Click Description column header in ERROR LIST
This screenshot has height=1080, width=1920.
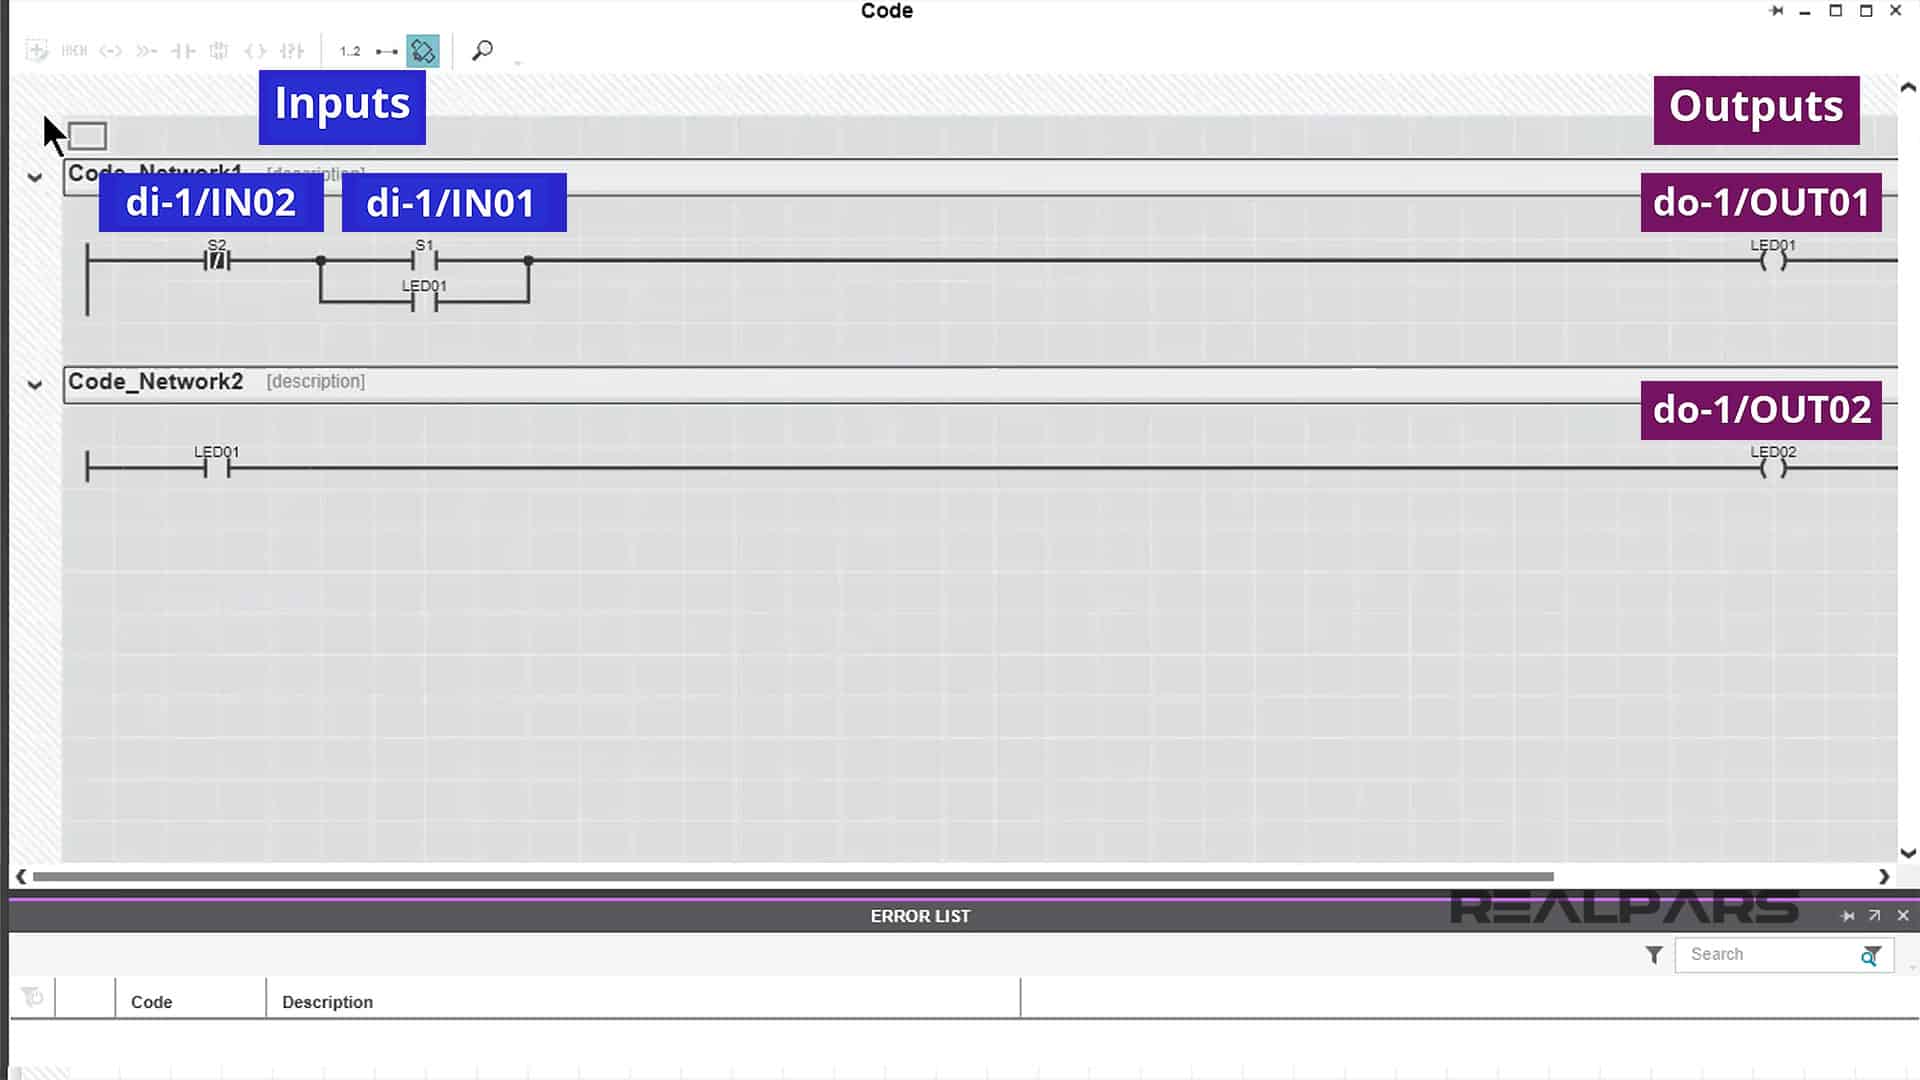pyautogui.click(x=326, y=1001)
